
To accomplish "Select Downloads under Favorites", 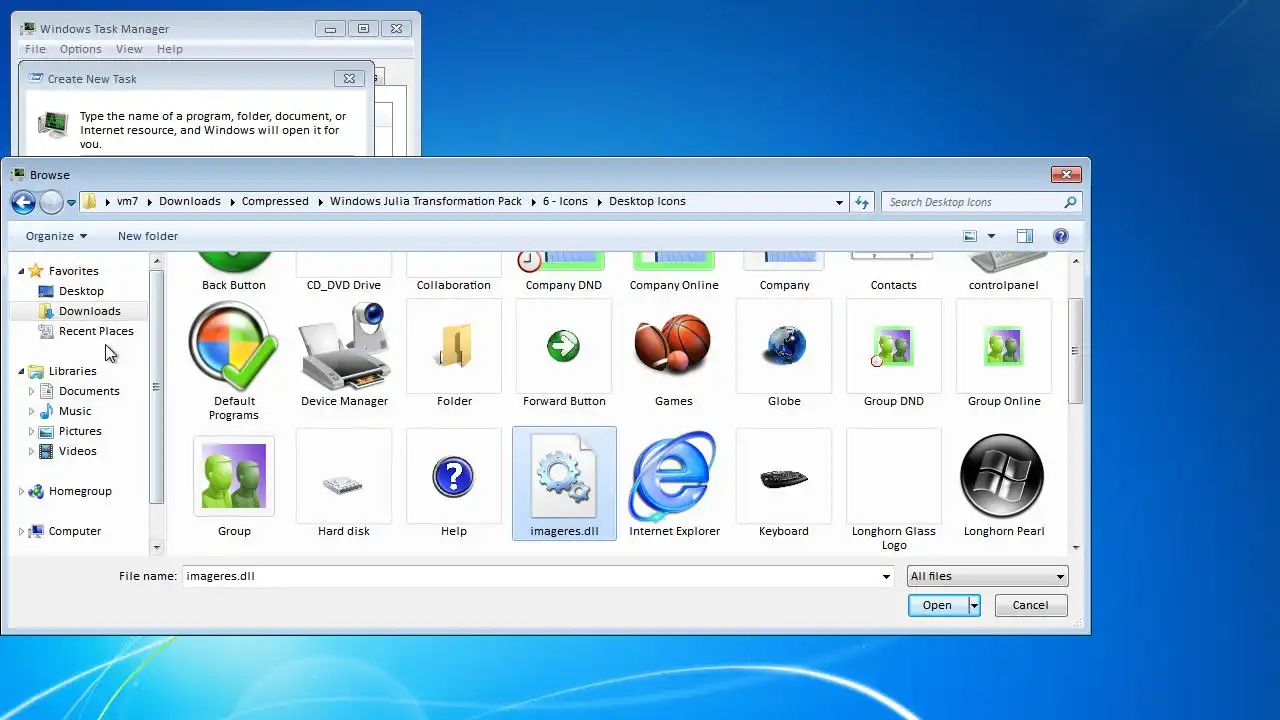I will [x=89, y=311].
